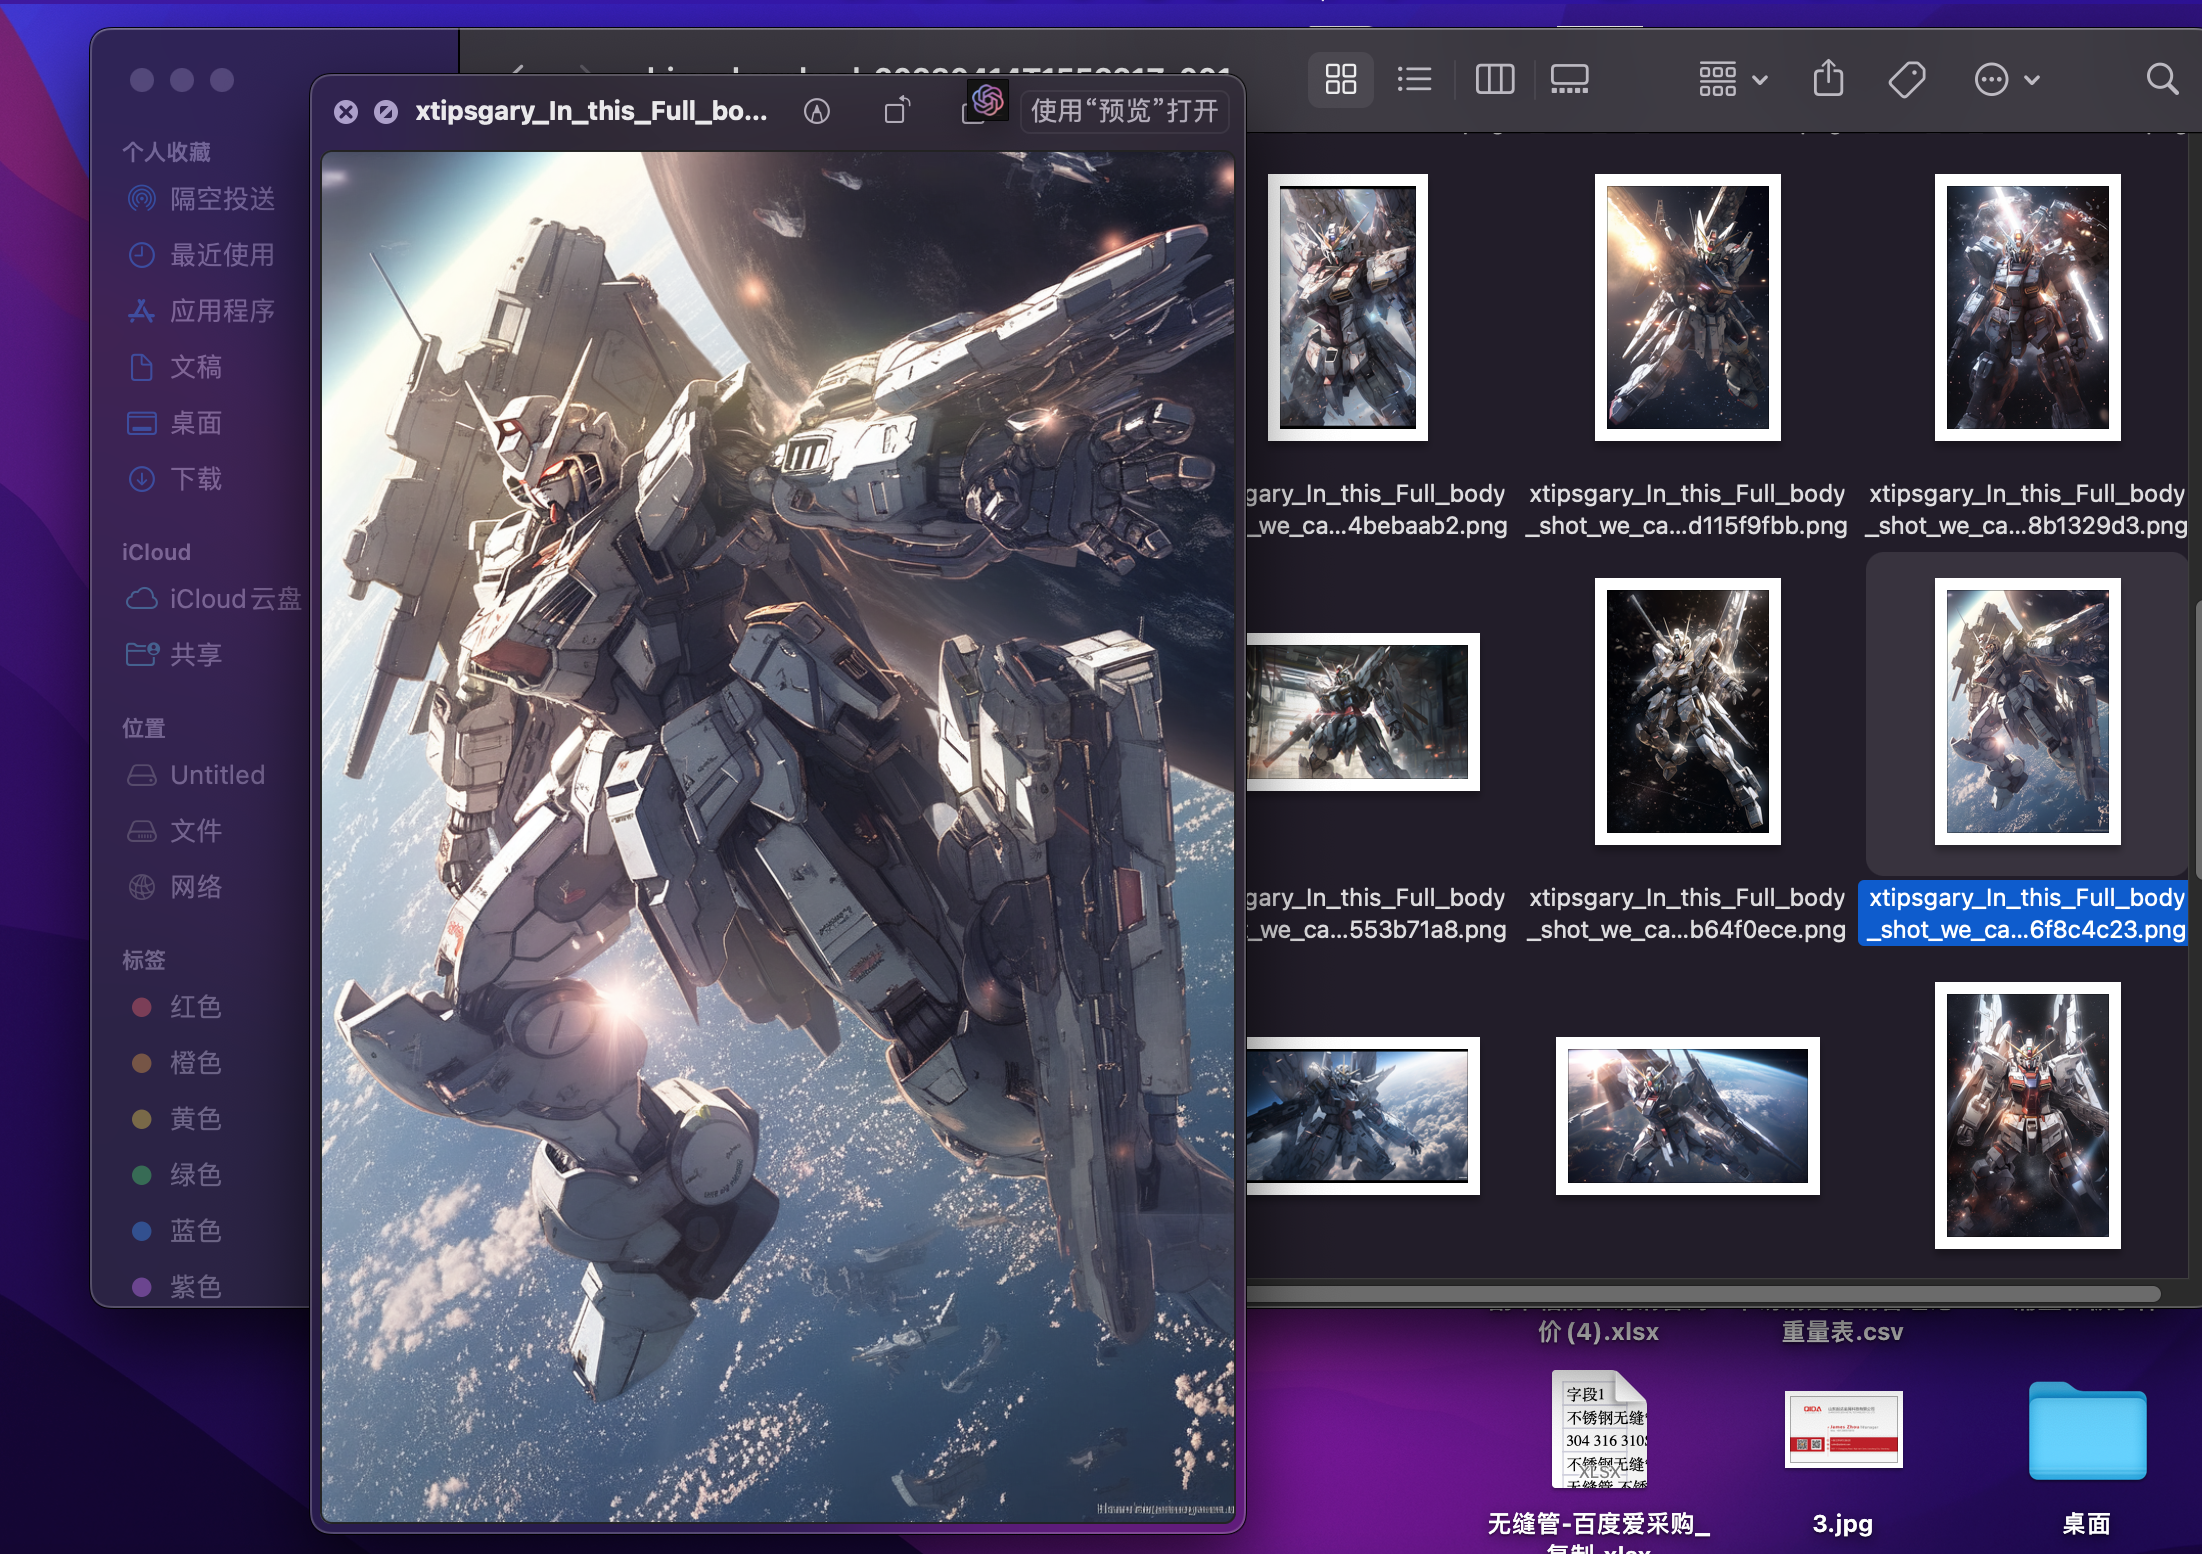This screenshot has height=1554, width=2202.
Task: Close the Quick Look preview window
Action: tap(346, 112)
